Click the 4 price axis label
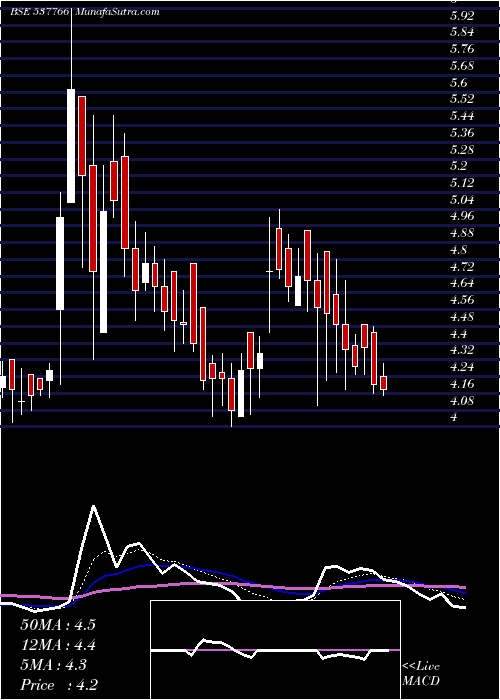 point(454,417)
